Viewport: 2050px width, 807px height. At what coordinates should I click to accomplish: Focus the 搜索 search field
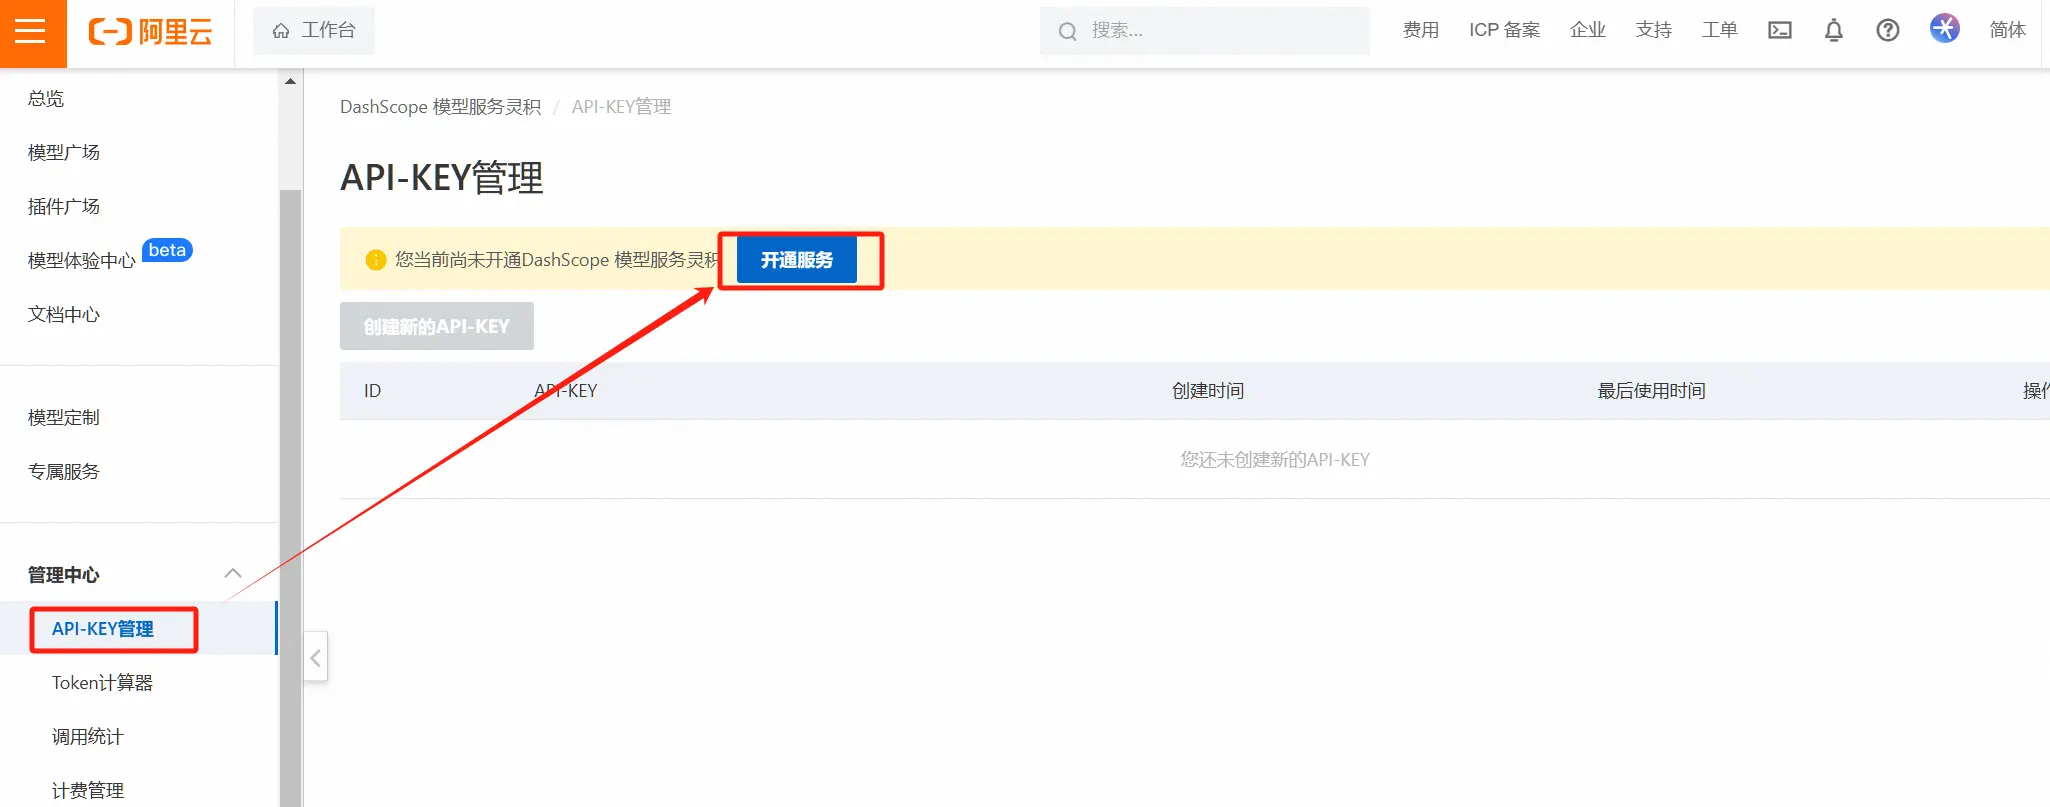point(1205,31)
